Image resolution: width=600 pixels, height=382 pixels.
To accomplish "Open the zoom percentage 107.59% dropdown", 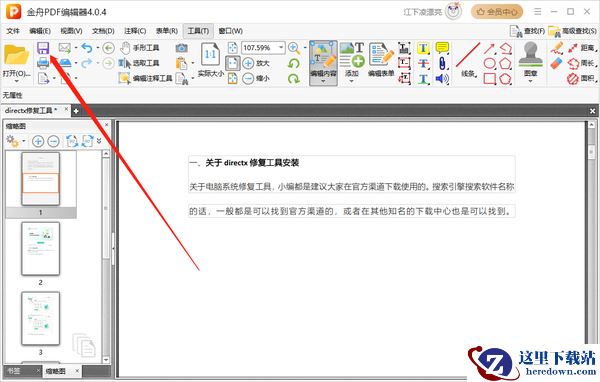I will (x=281, y=48).
